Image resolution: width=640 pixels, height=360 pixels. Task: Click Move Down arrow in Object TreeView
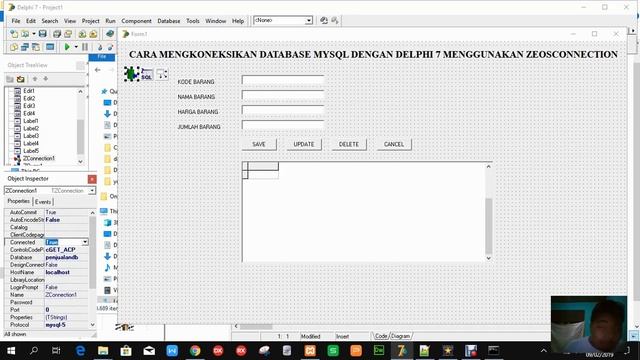(x=46, y=79)
